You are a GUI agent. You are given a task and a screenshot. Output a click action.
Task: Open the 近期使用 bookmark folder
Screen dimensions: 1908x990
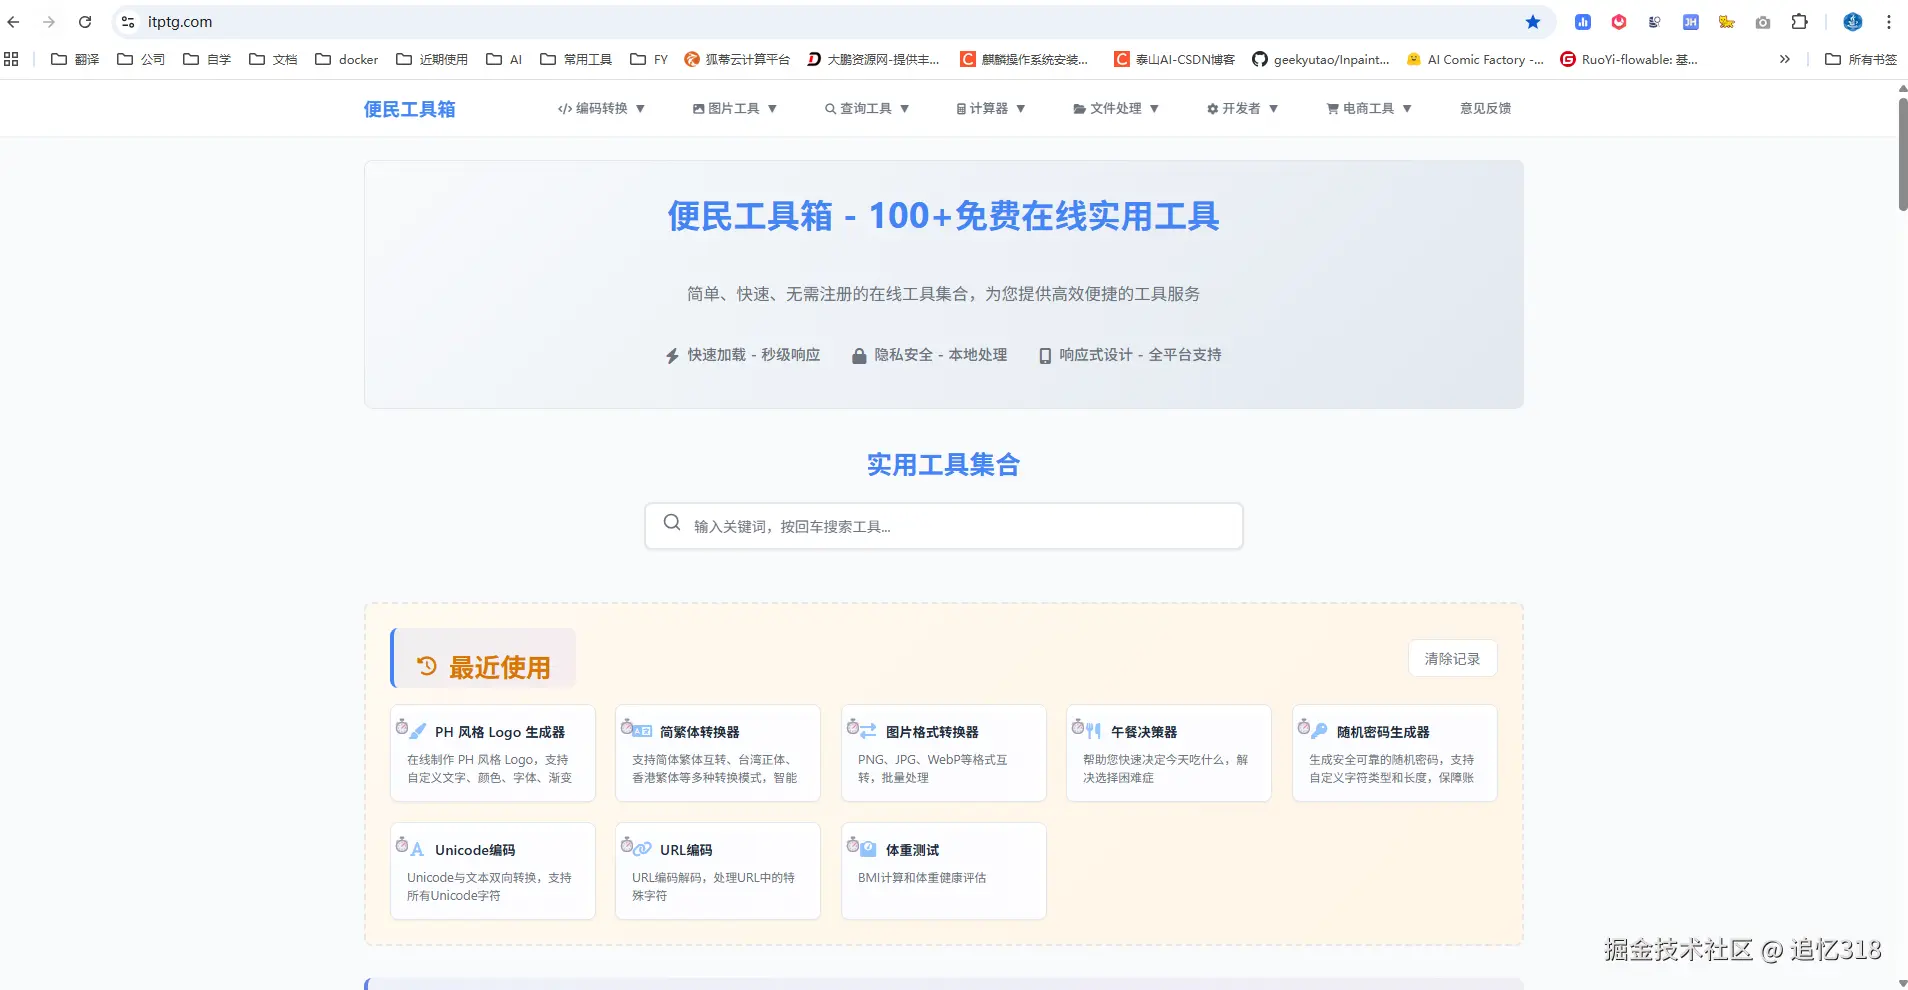coord(432,59)
